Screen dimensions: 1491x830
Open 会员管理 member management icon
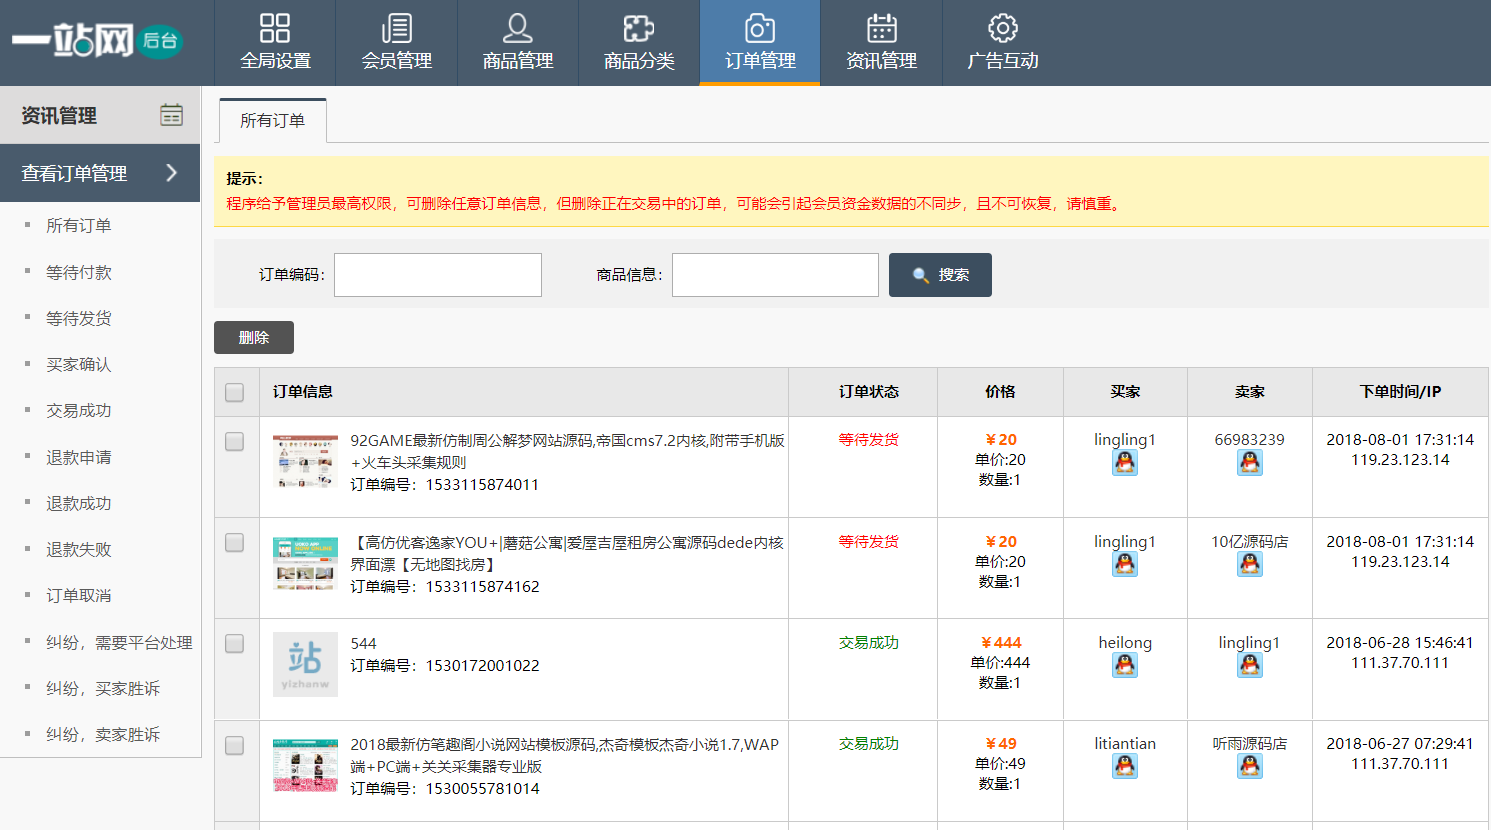click(396, 29)
